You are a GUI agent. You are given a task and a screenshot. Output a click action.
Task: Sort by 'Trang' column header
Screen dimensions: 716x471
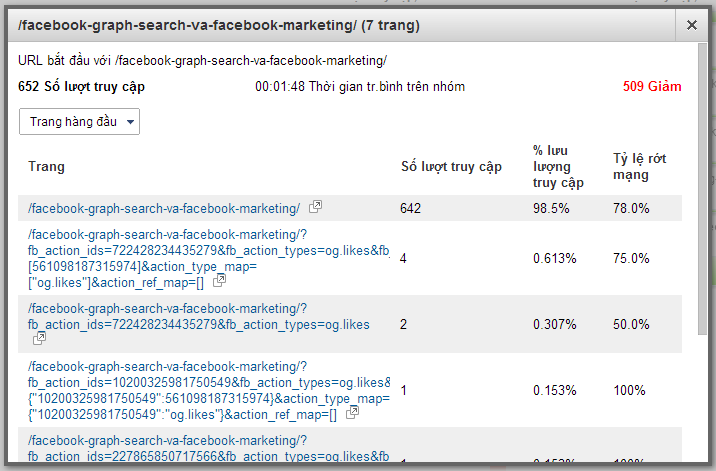click(x=46, y=167)
